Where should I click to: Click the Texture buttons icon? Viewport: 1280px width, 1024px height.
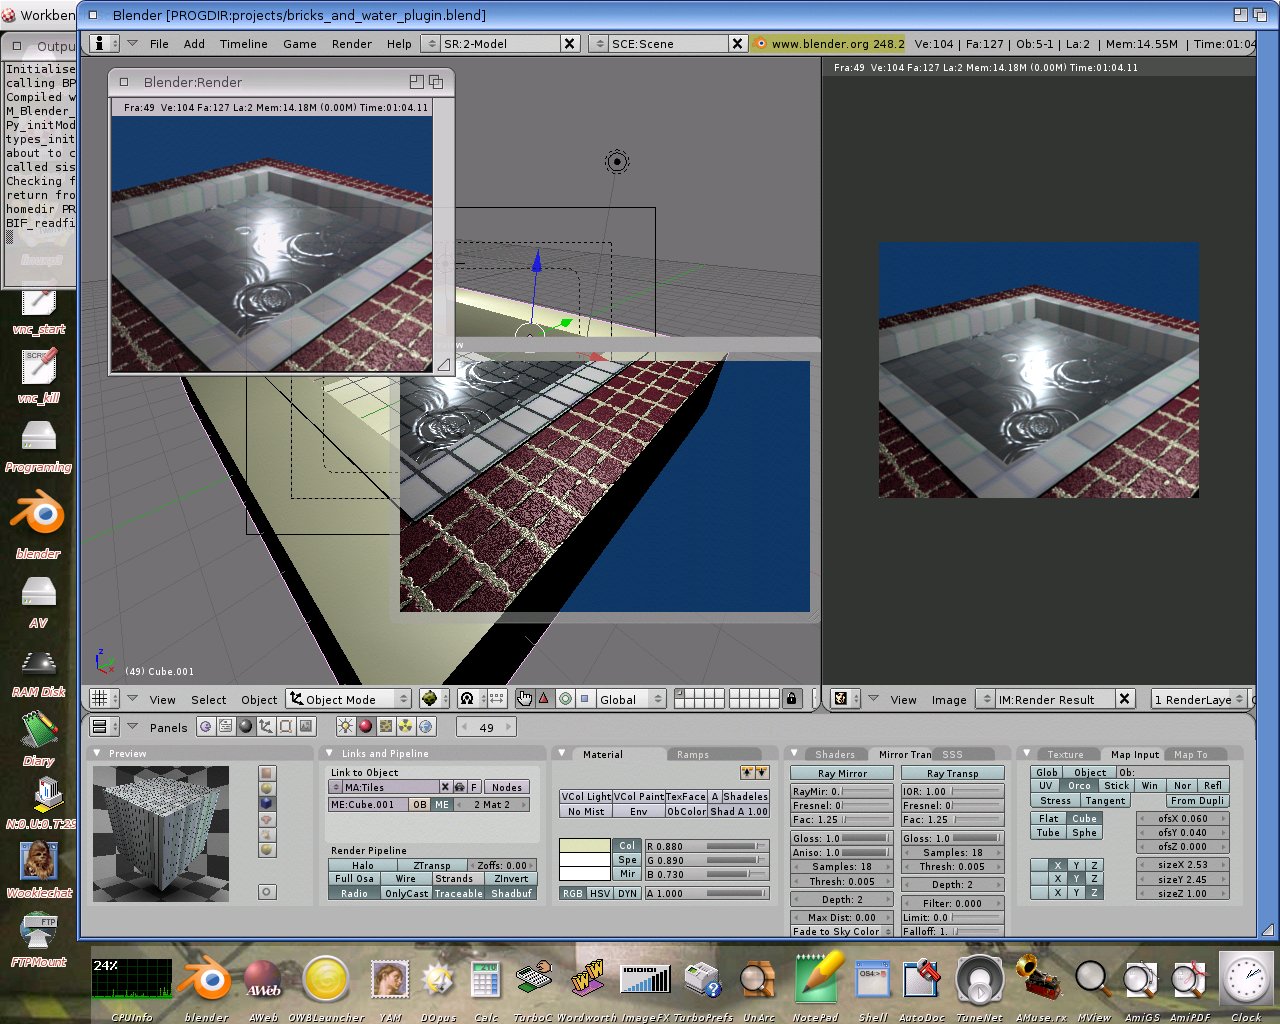click(x=386, y=727)
